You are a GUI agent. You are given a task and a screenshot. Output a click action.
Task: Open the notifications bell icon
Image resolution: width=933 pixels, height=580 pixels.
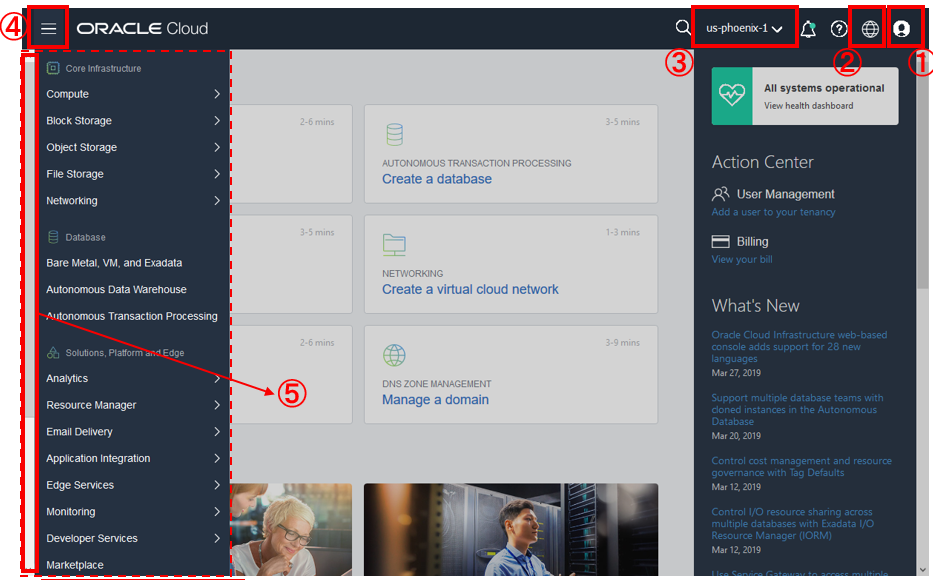[x=808, y=29]
